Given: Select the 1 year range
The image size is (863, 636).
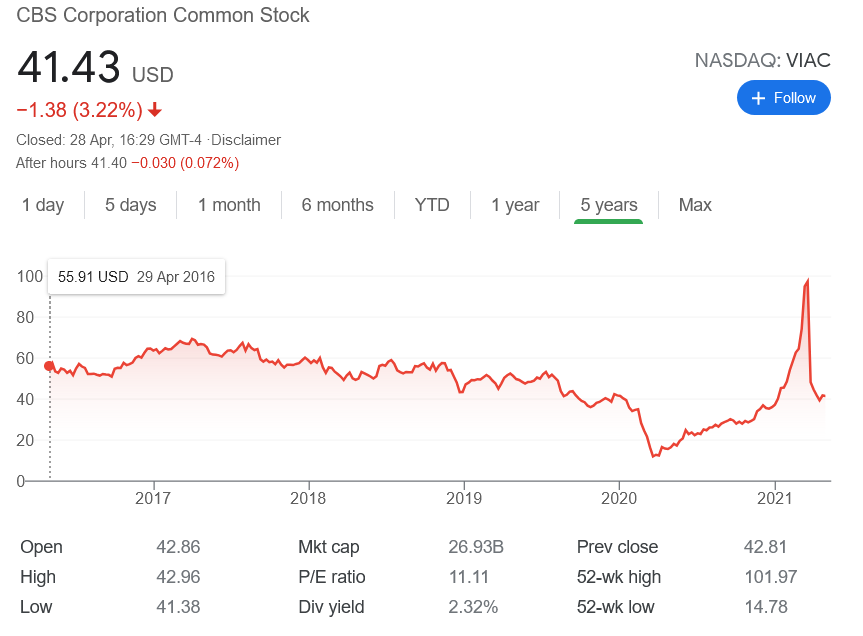Looking at the screenshot, I should click(515, 205).
